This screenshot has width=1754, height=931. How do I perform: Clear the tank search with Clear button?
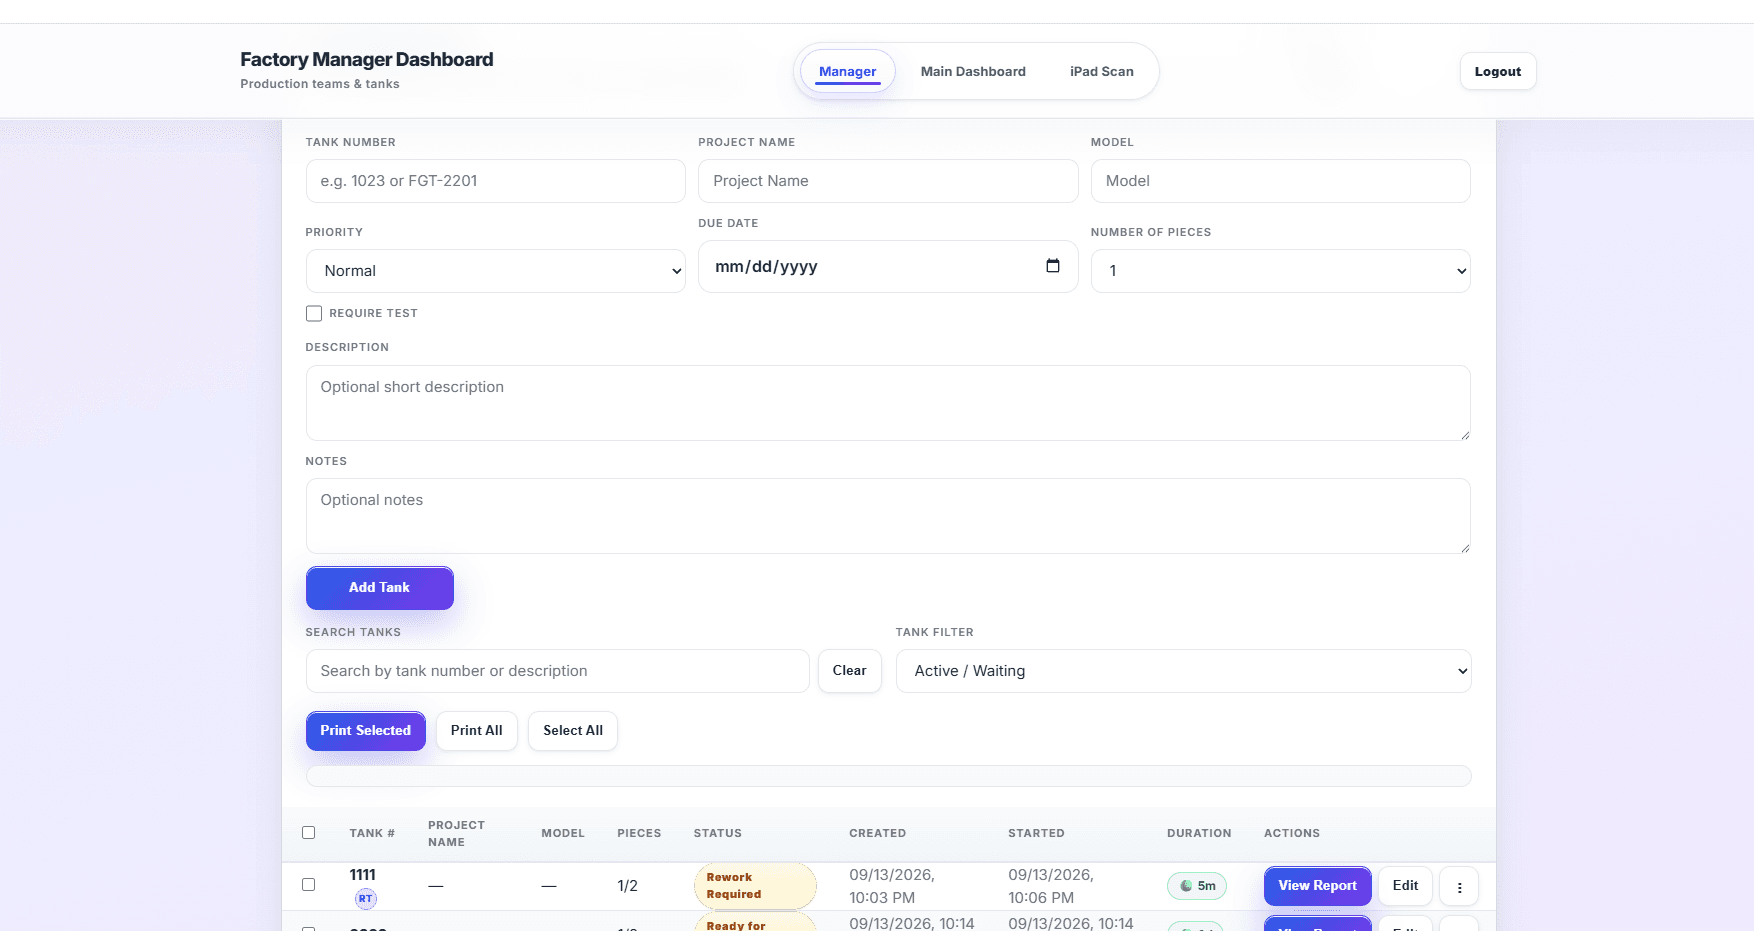[850, 671]
